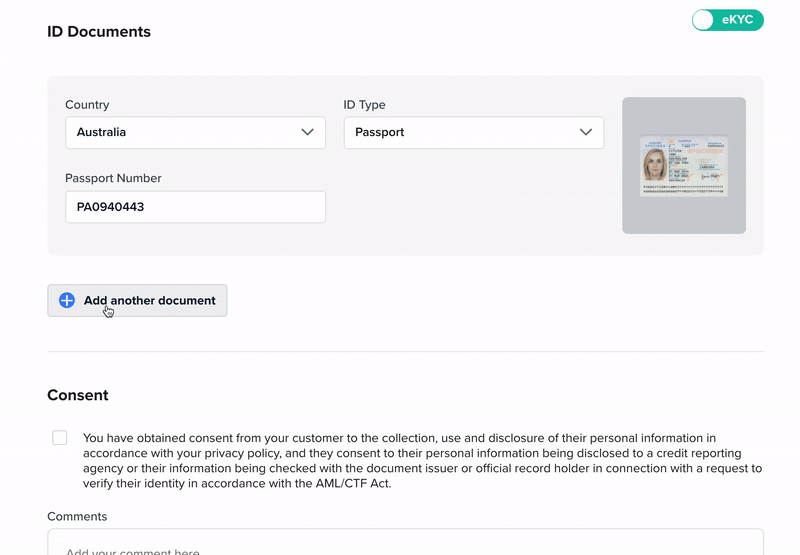Focus the Passport Number input field
Screen dimensions: 800x555
point(195,207)
